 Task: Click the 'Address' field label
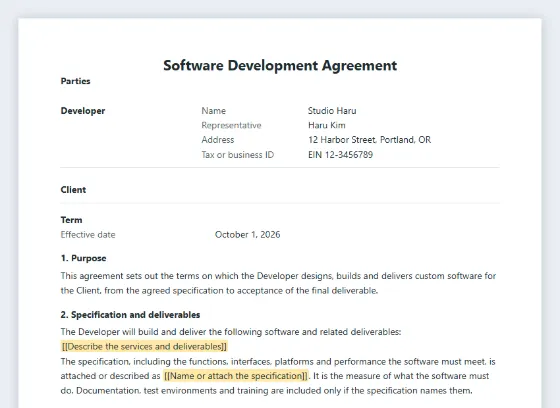tap(218, 140)
